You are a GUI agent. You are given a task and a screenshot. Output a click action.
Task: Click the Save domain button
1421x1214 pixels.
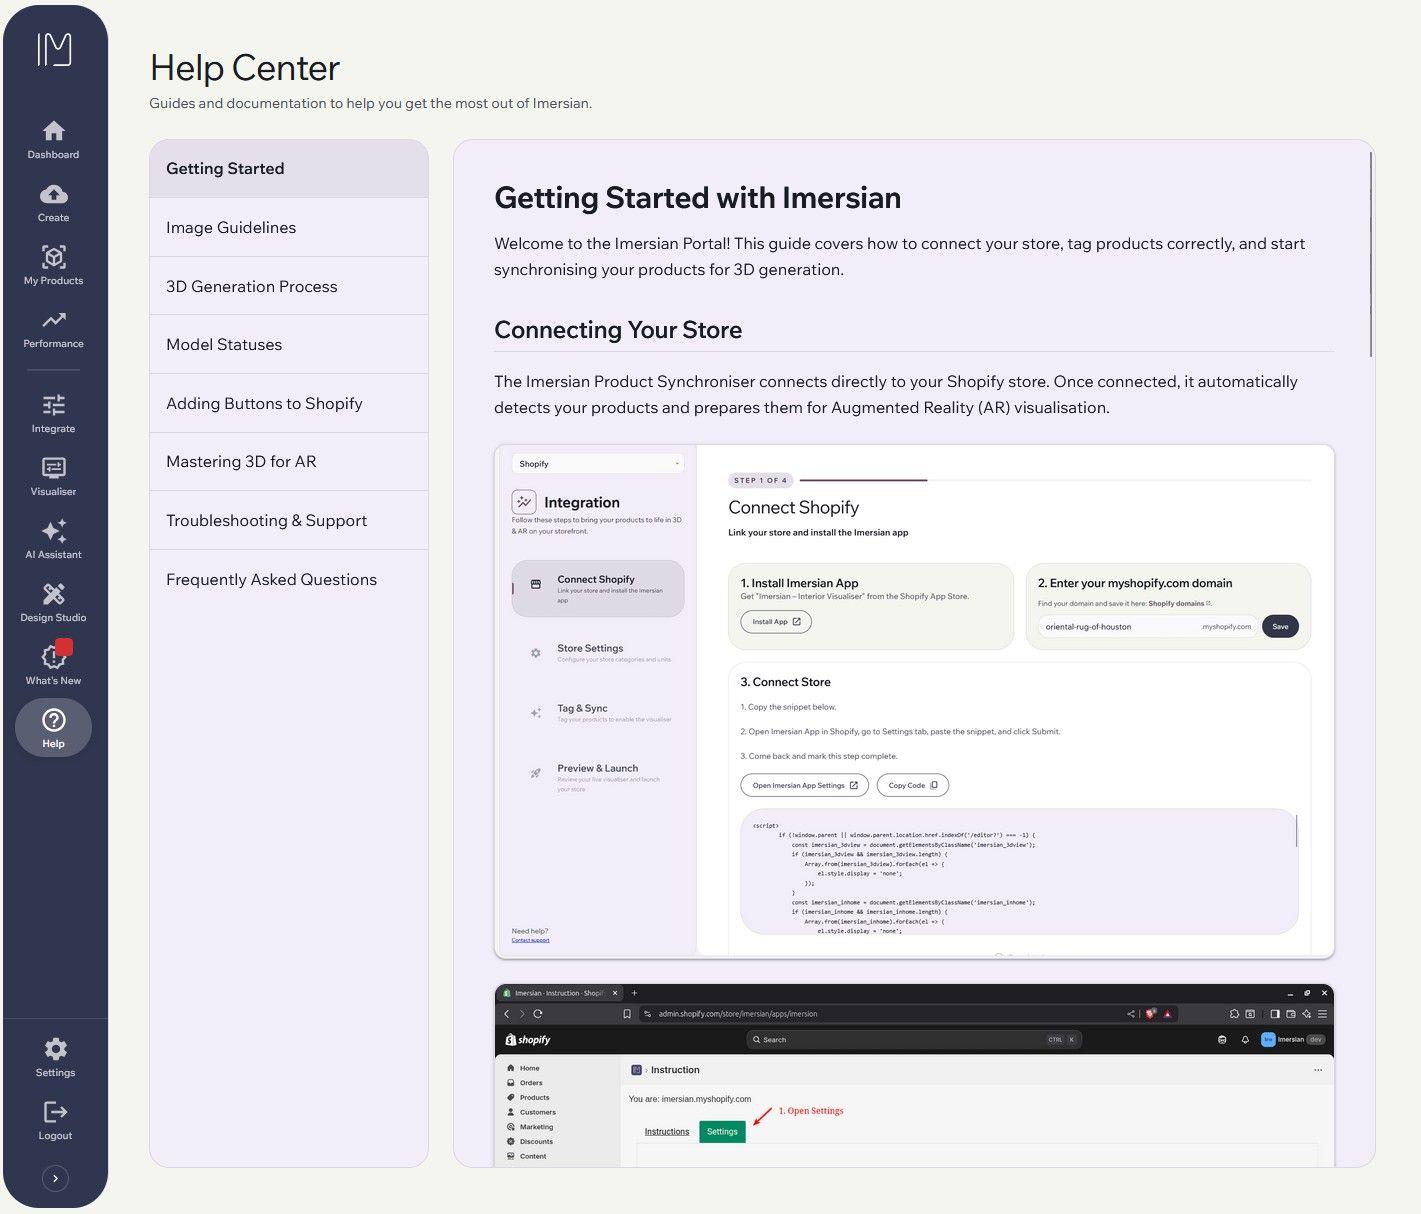[x=1280, y=627]
